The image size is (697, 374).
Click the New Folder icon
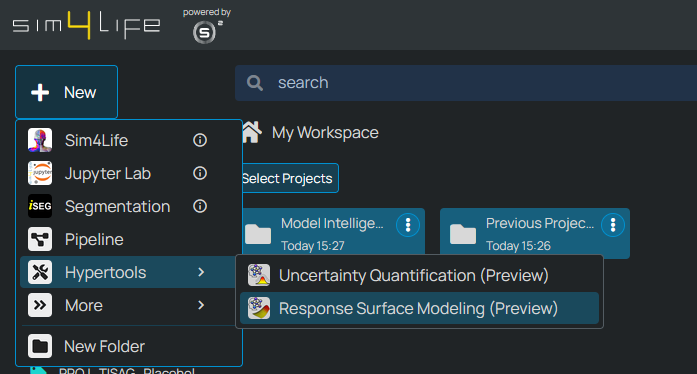(40, 346)
